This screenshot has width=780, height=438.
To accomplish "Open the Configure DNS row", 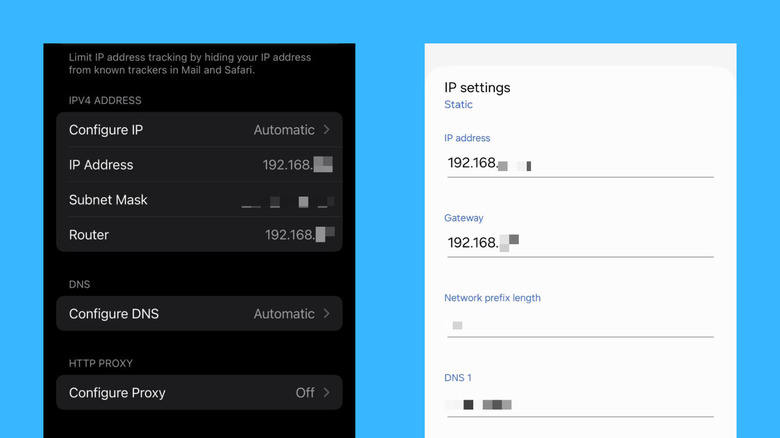I will (x=199, y=314).
